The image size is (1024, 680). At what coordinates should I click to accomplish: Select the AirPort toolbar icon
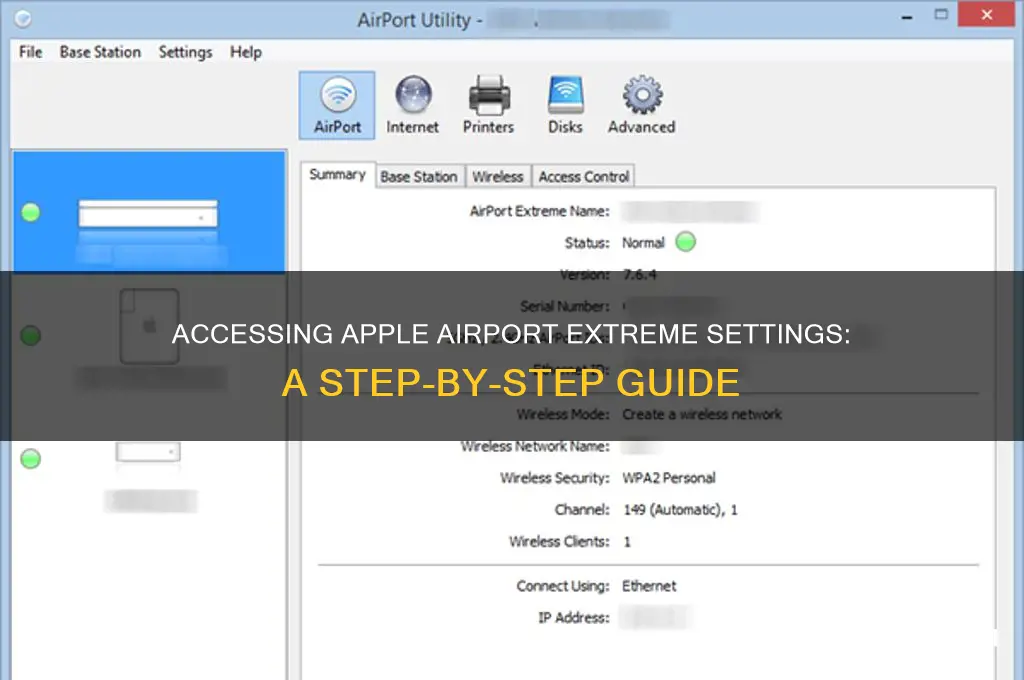pyautogui.click(x=337, y=105)
